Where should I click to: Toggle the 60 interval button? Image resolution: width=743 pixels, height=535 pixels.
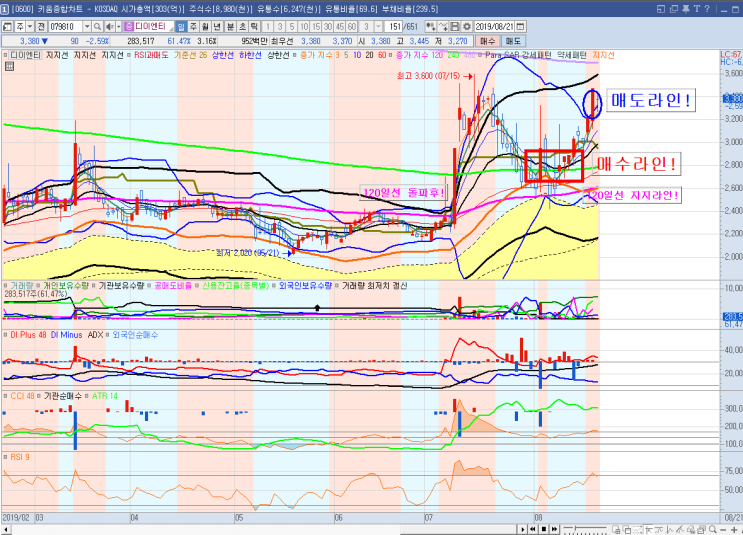(x=352, y=27)
